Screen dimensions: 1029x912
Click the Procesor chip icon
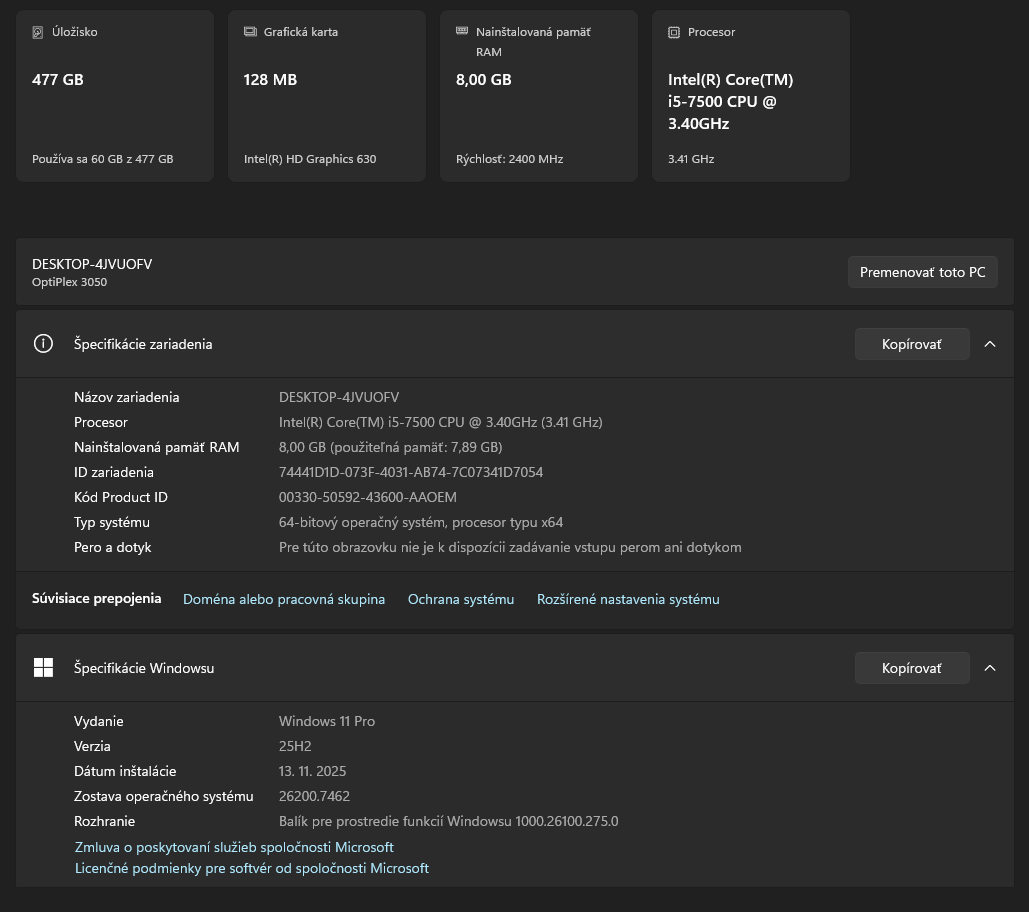(x=674, y=32)
